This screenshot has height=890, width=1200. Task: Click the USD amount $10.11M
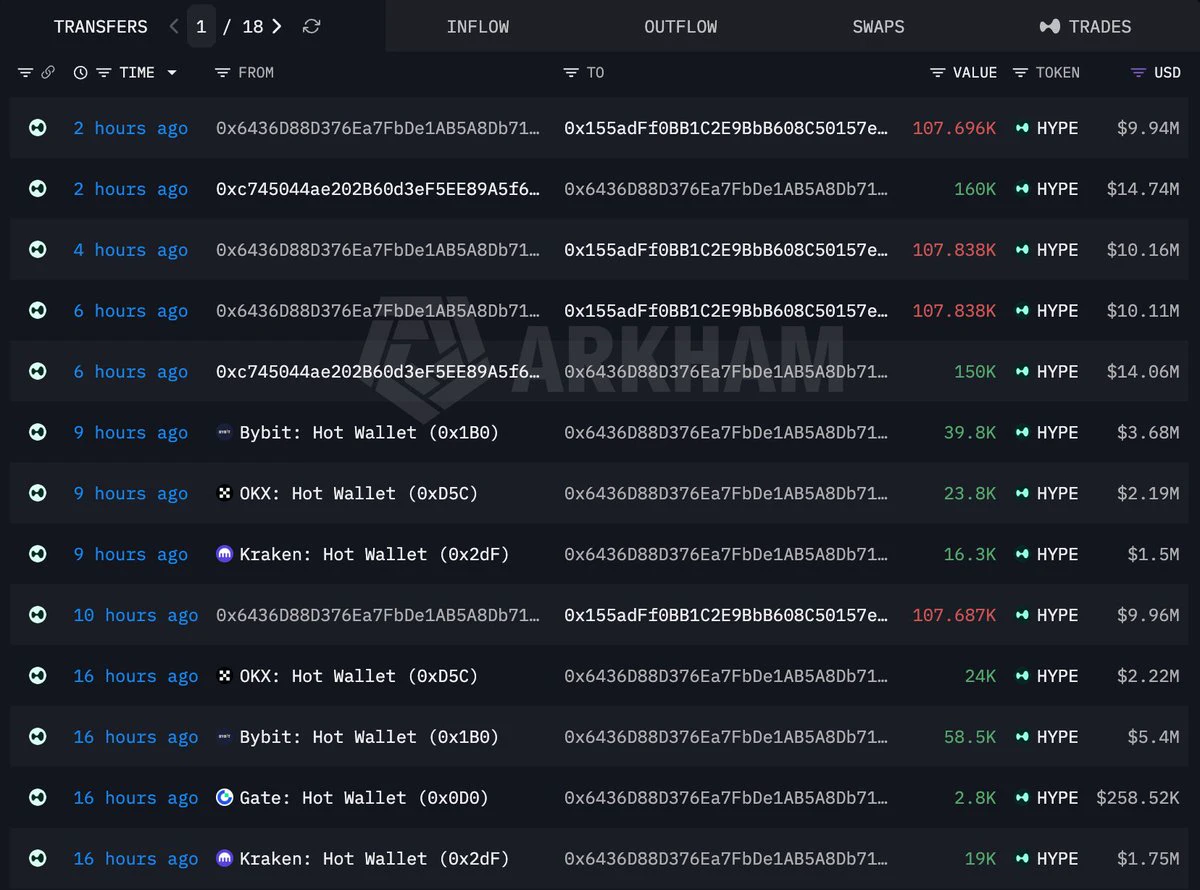coord(1143,311)
